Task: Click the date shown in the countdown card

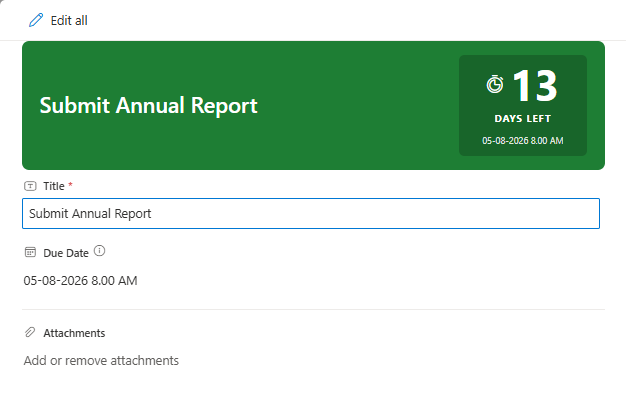Action: click(523, 141)
